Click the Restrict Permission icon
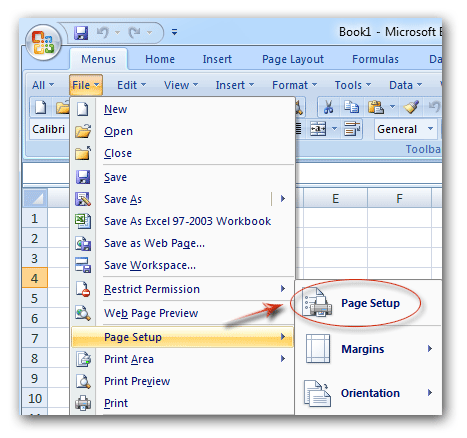Viewport: 467px width, 438px height. [x=83, y=289]
